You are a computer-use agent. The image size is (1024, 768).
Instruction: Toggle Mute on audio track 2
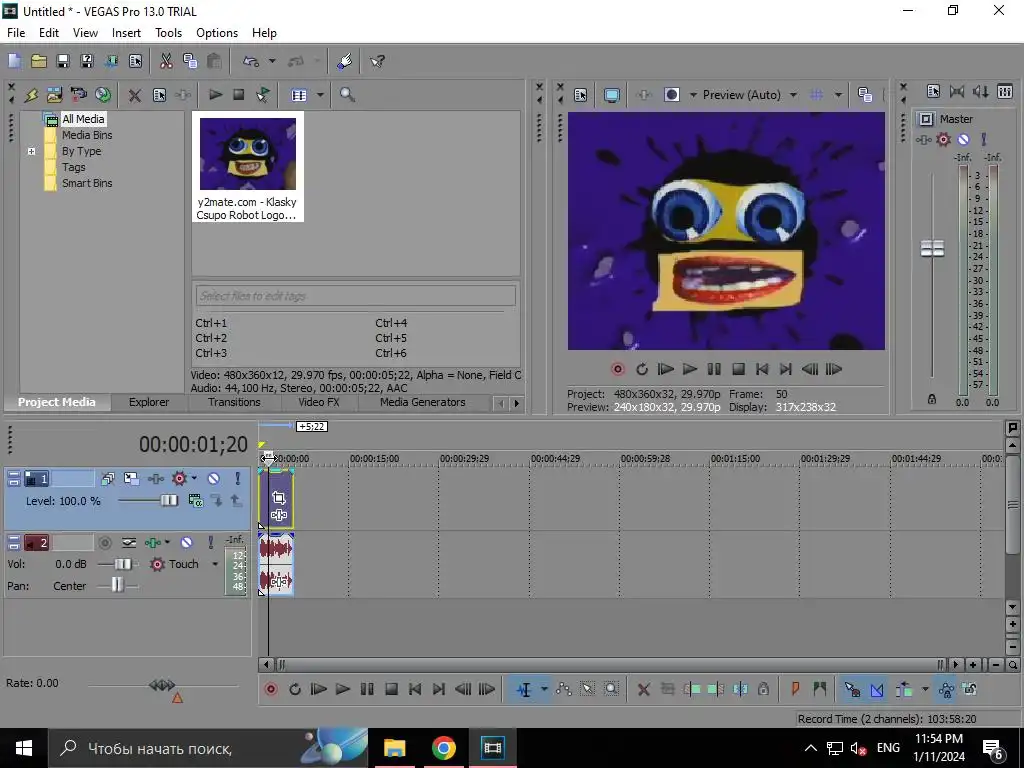point(186,543)
